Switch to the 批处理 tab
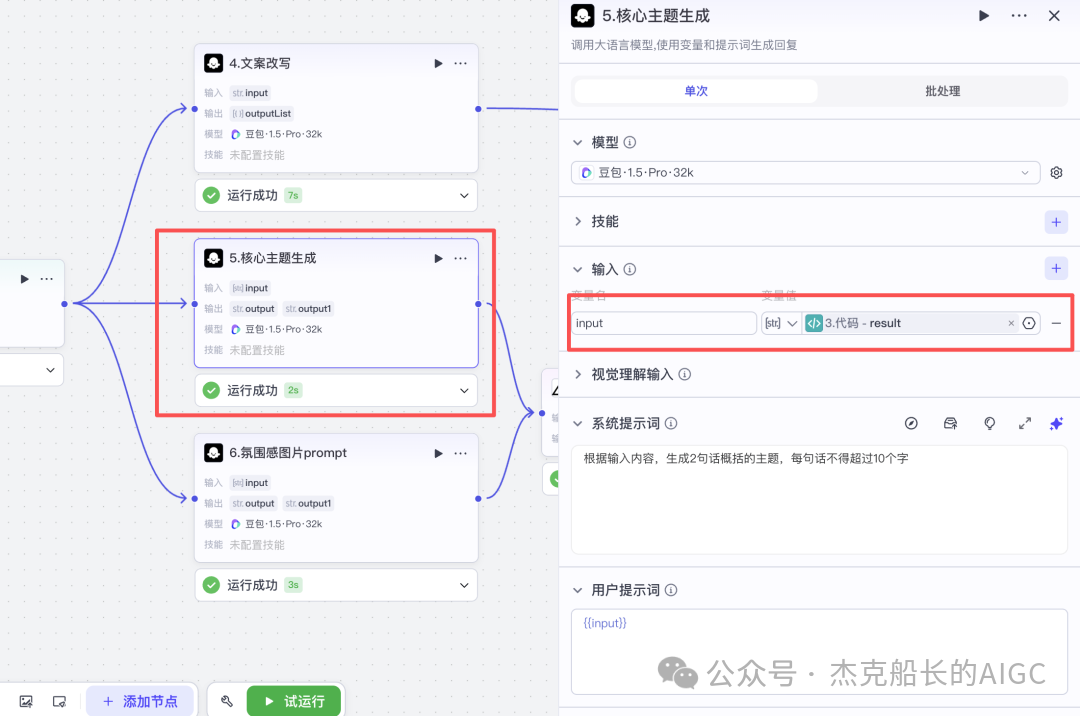This screenshot has height=716, width=1080. pyautogui.click(x=942, y=91)
